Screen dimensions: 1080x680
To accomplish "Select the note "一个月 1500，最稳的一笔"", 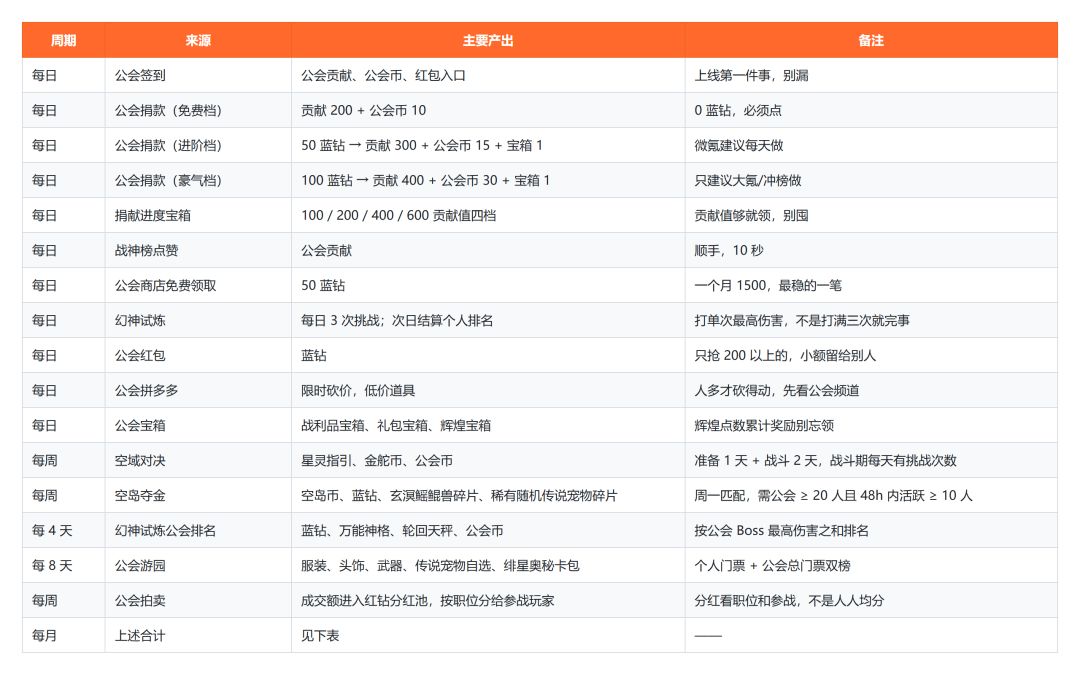I will [x=871, y=285].
